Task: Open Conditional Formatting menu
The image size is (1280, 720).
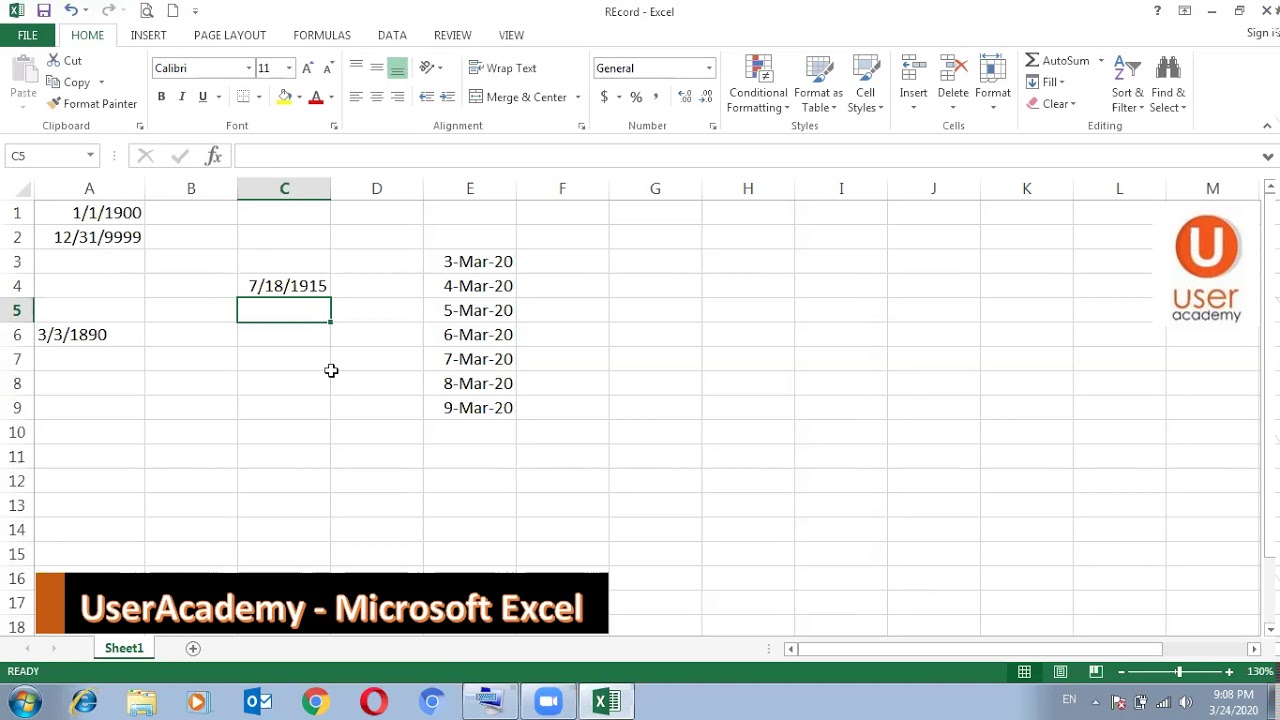Action: [x=758, y=84]
